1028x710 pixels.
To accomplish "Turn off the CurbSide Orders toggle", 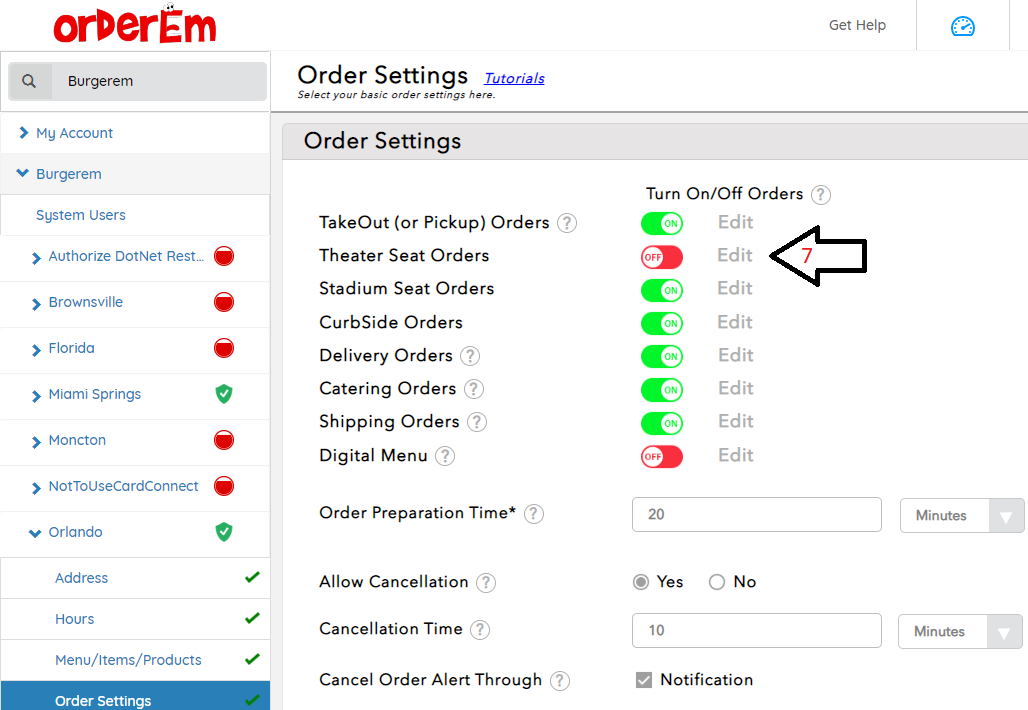I will [661, 323].
